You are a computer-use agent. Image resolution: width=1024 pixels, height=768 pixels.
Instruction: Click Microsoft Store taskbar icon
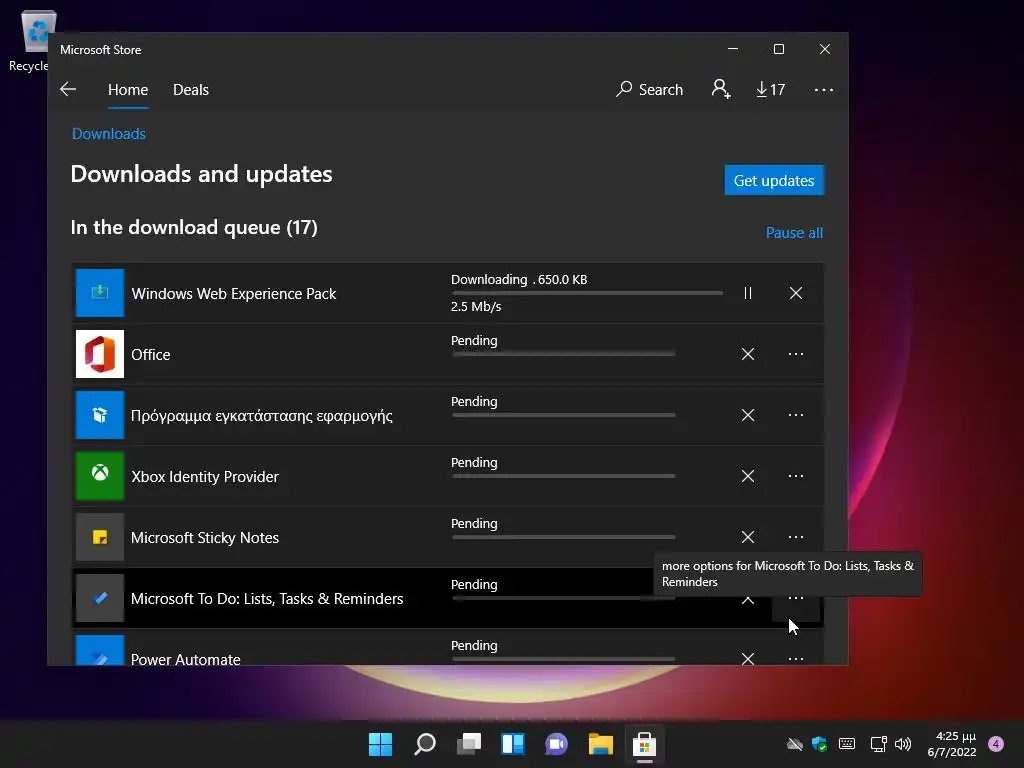[x=645, y=744]
